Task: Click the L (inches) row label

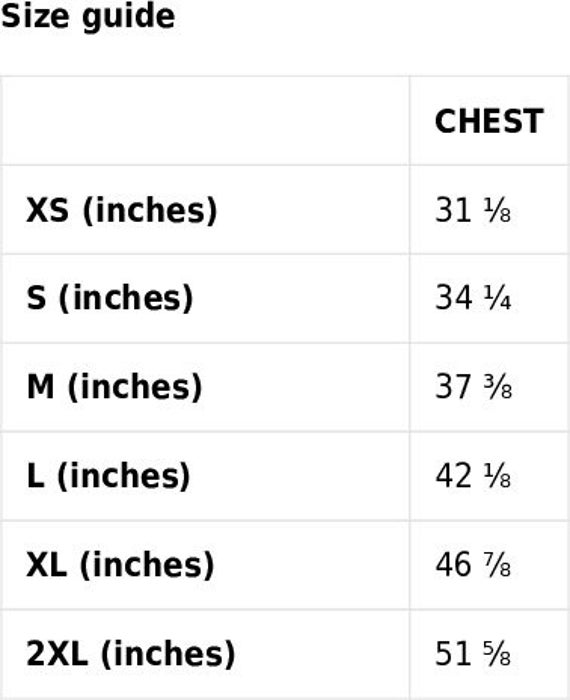Action: point(108,476)
